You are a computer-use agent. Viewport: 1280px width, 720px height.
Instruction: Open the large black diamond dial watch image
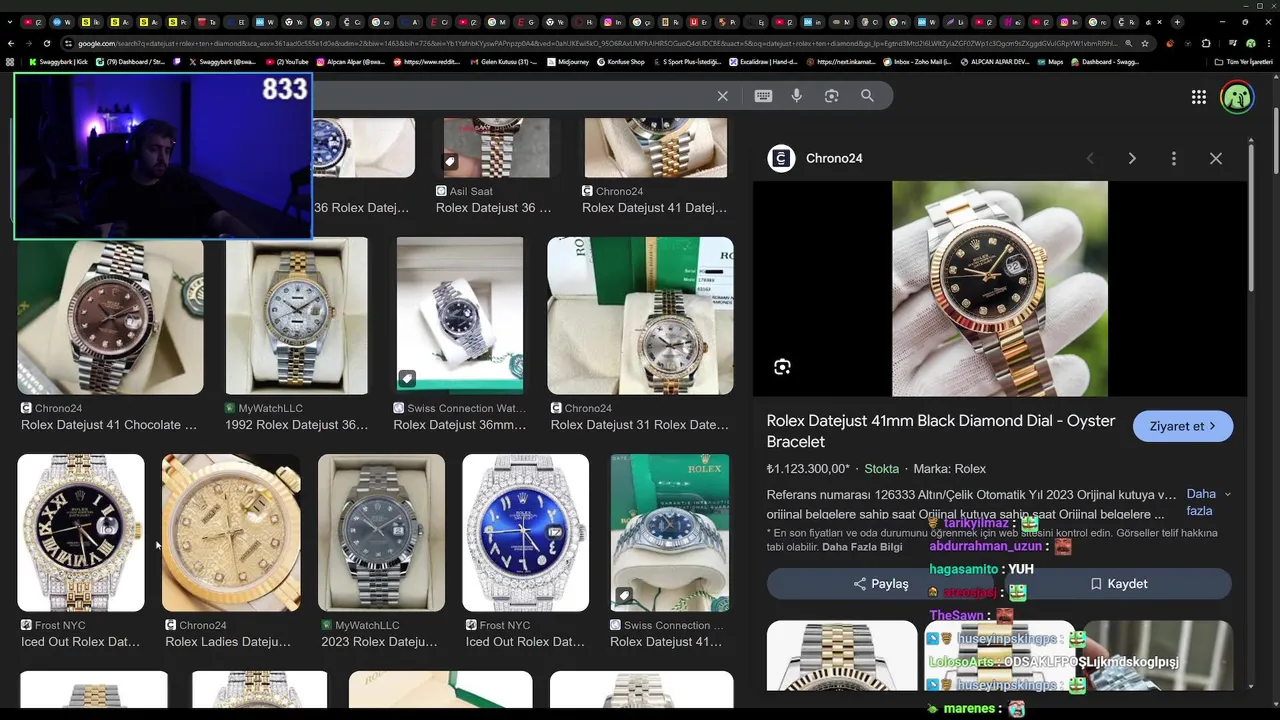coord(1000,289)
